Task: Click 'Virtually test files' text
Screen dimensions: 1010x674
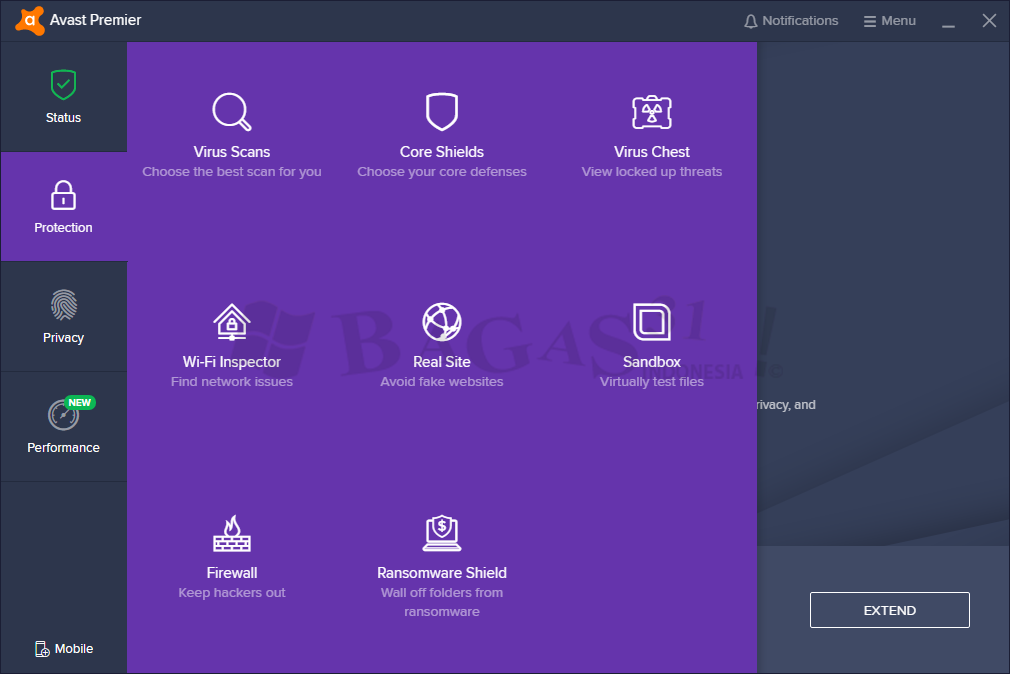Action: [652, 382]
